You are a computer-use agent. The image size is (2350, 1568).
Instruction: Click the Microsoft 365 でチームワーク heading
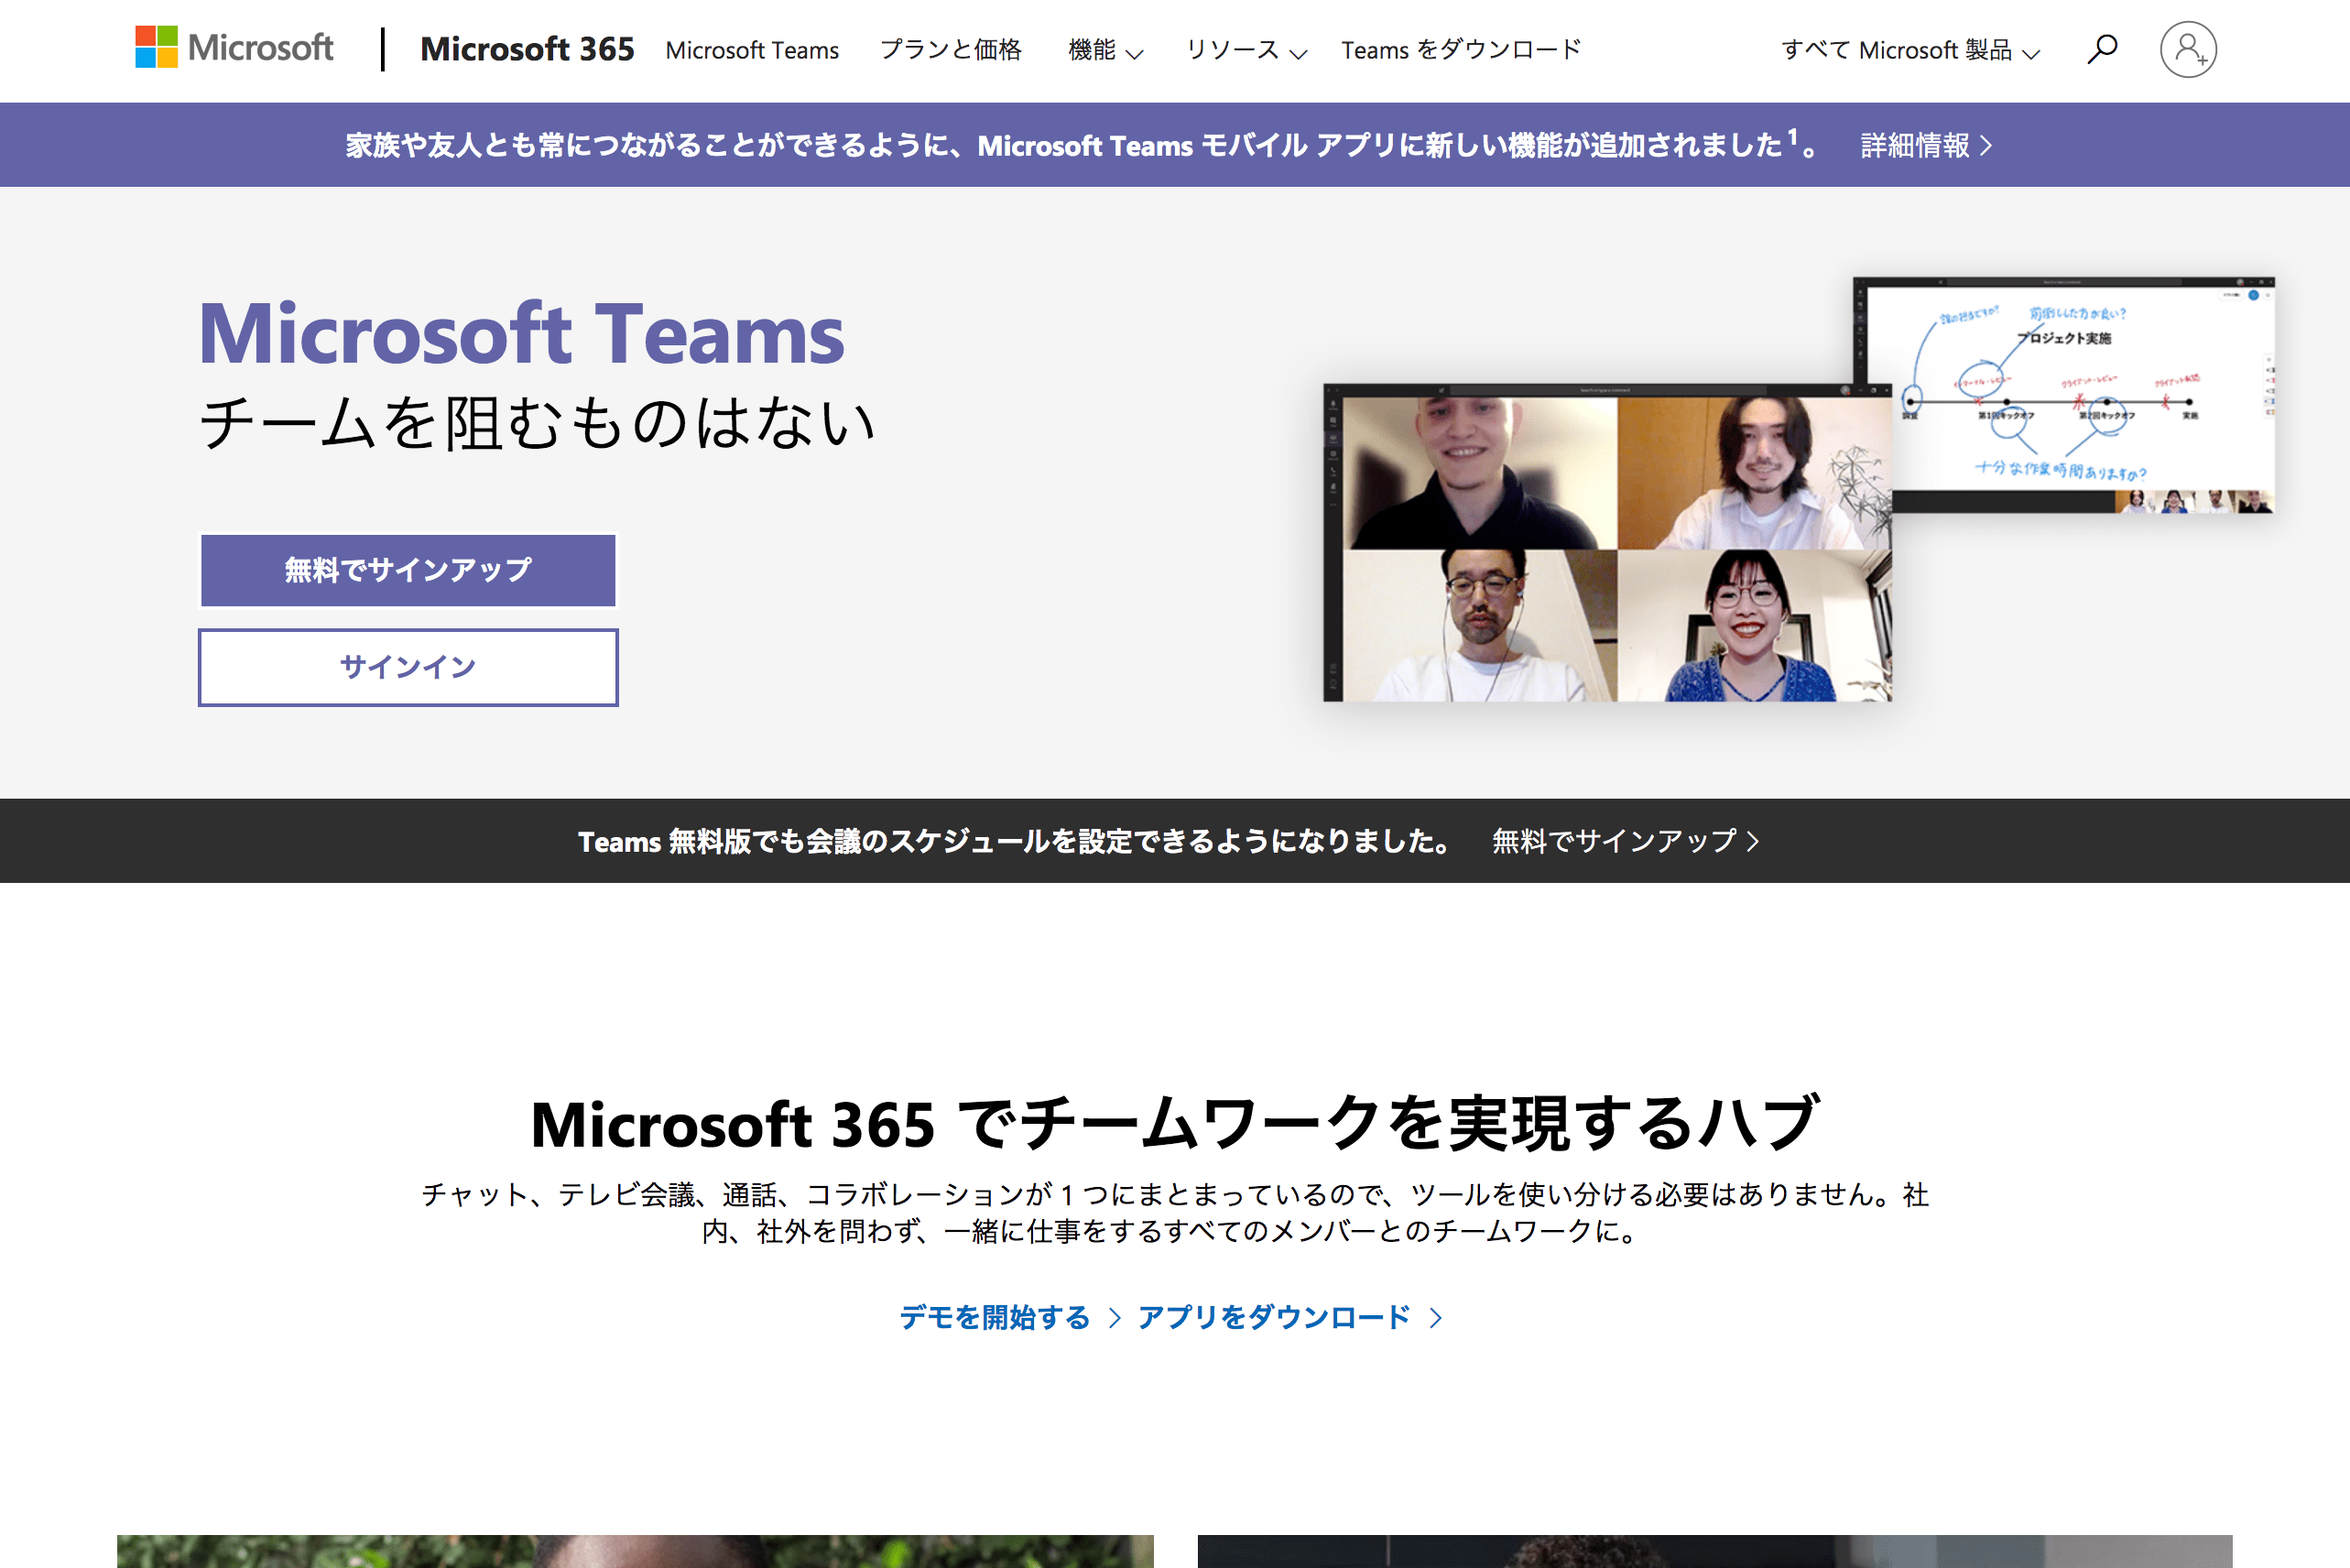1175,1123
